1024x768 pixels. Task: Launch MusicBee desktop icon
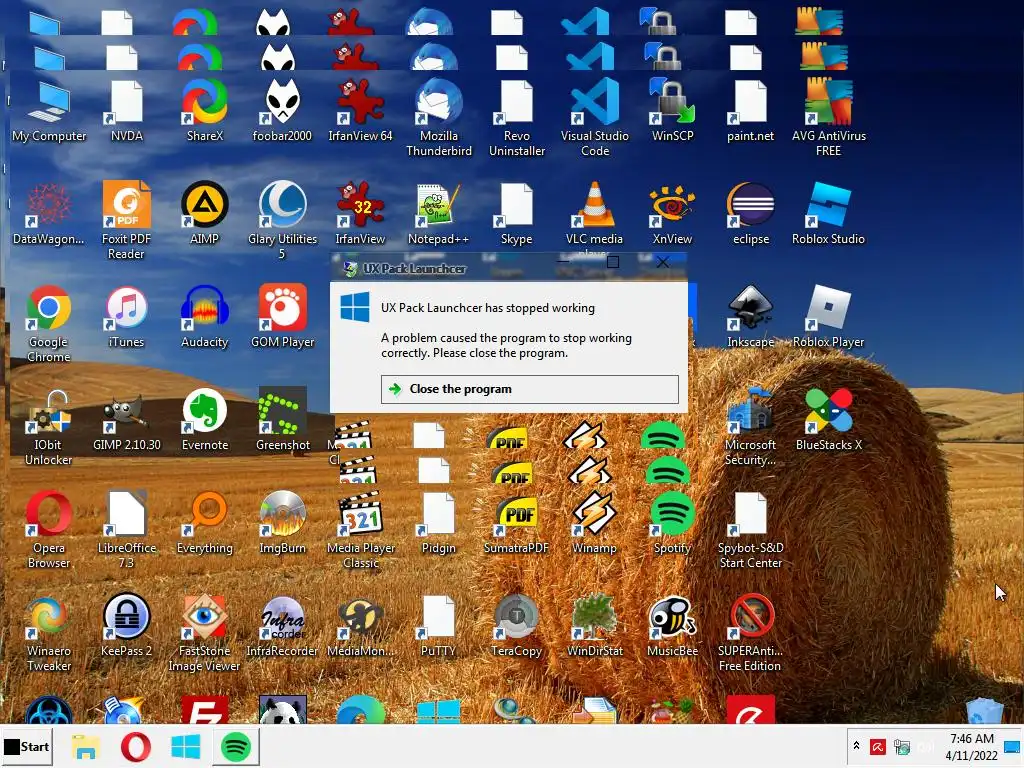coord(672,628)
